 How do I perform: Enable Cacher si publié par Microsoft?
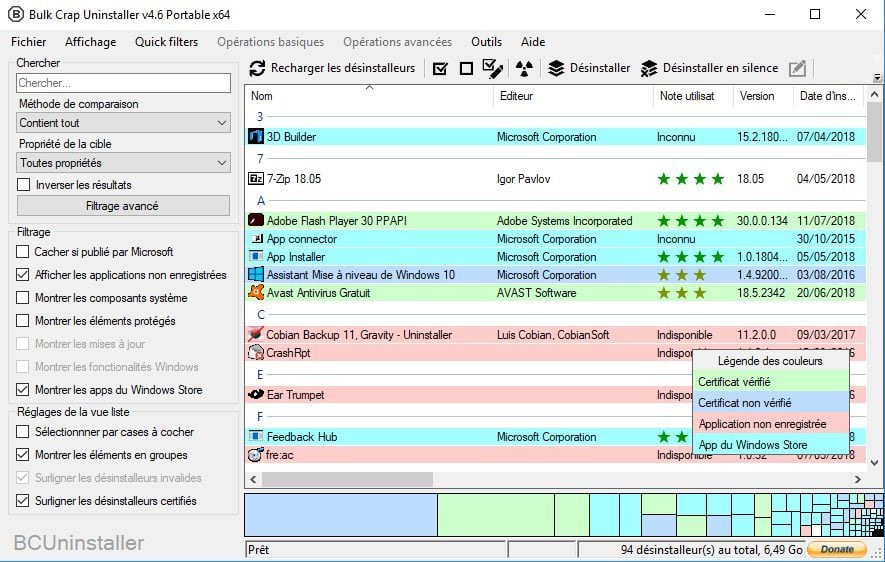pos(24,252)
